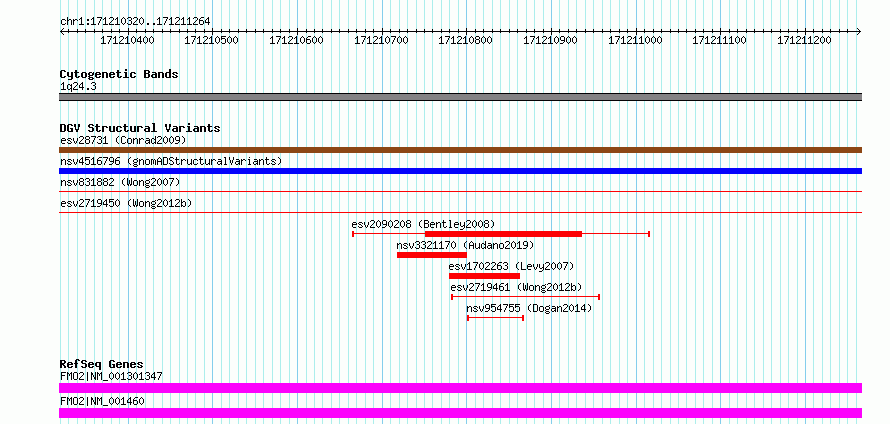Click the esv1702263 (Levy2007) label
890x424 pixels.
click(511, 266)
